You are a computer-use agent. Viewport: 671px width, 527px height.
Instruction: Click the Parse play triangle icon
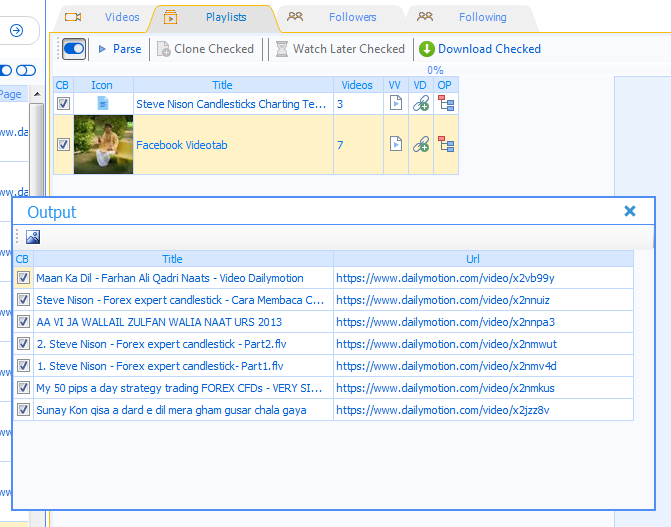102,49
